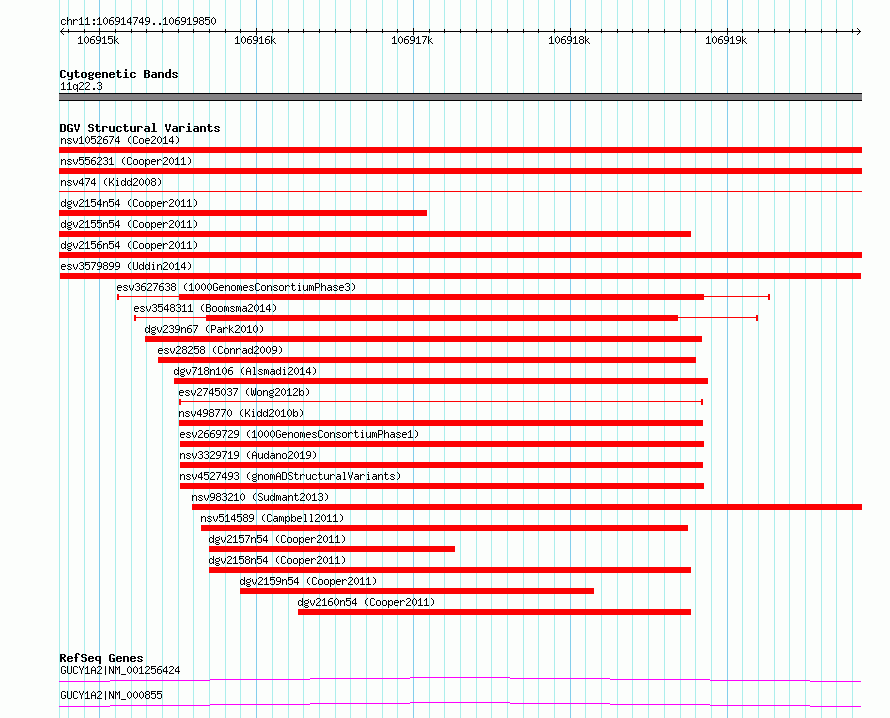Click the thin red line under nsv474
The height and width of the screenshot is (718, 890).
click(x=460, y=192)
